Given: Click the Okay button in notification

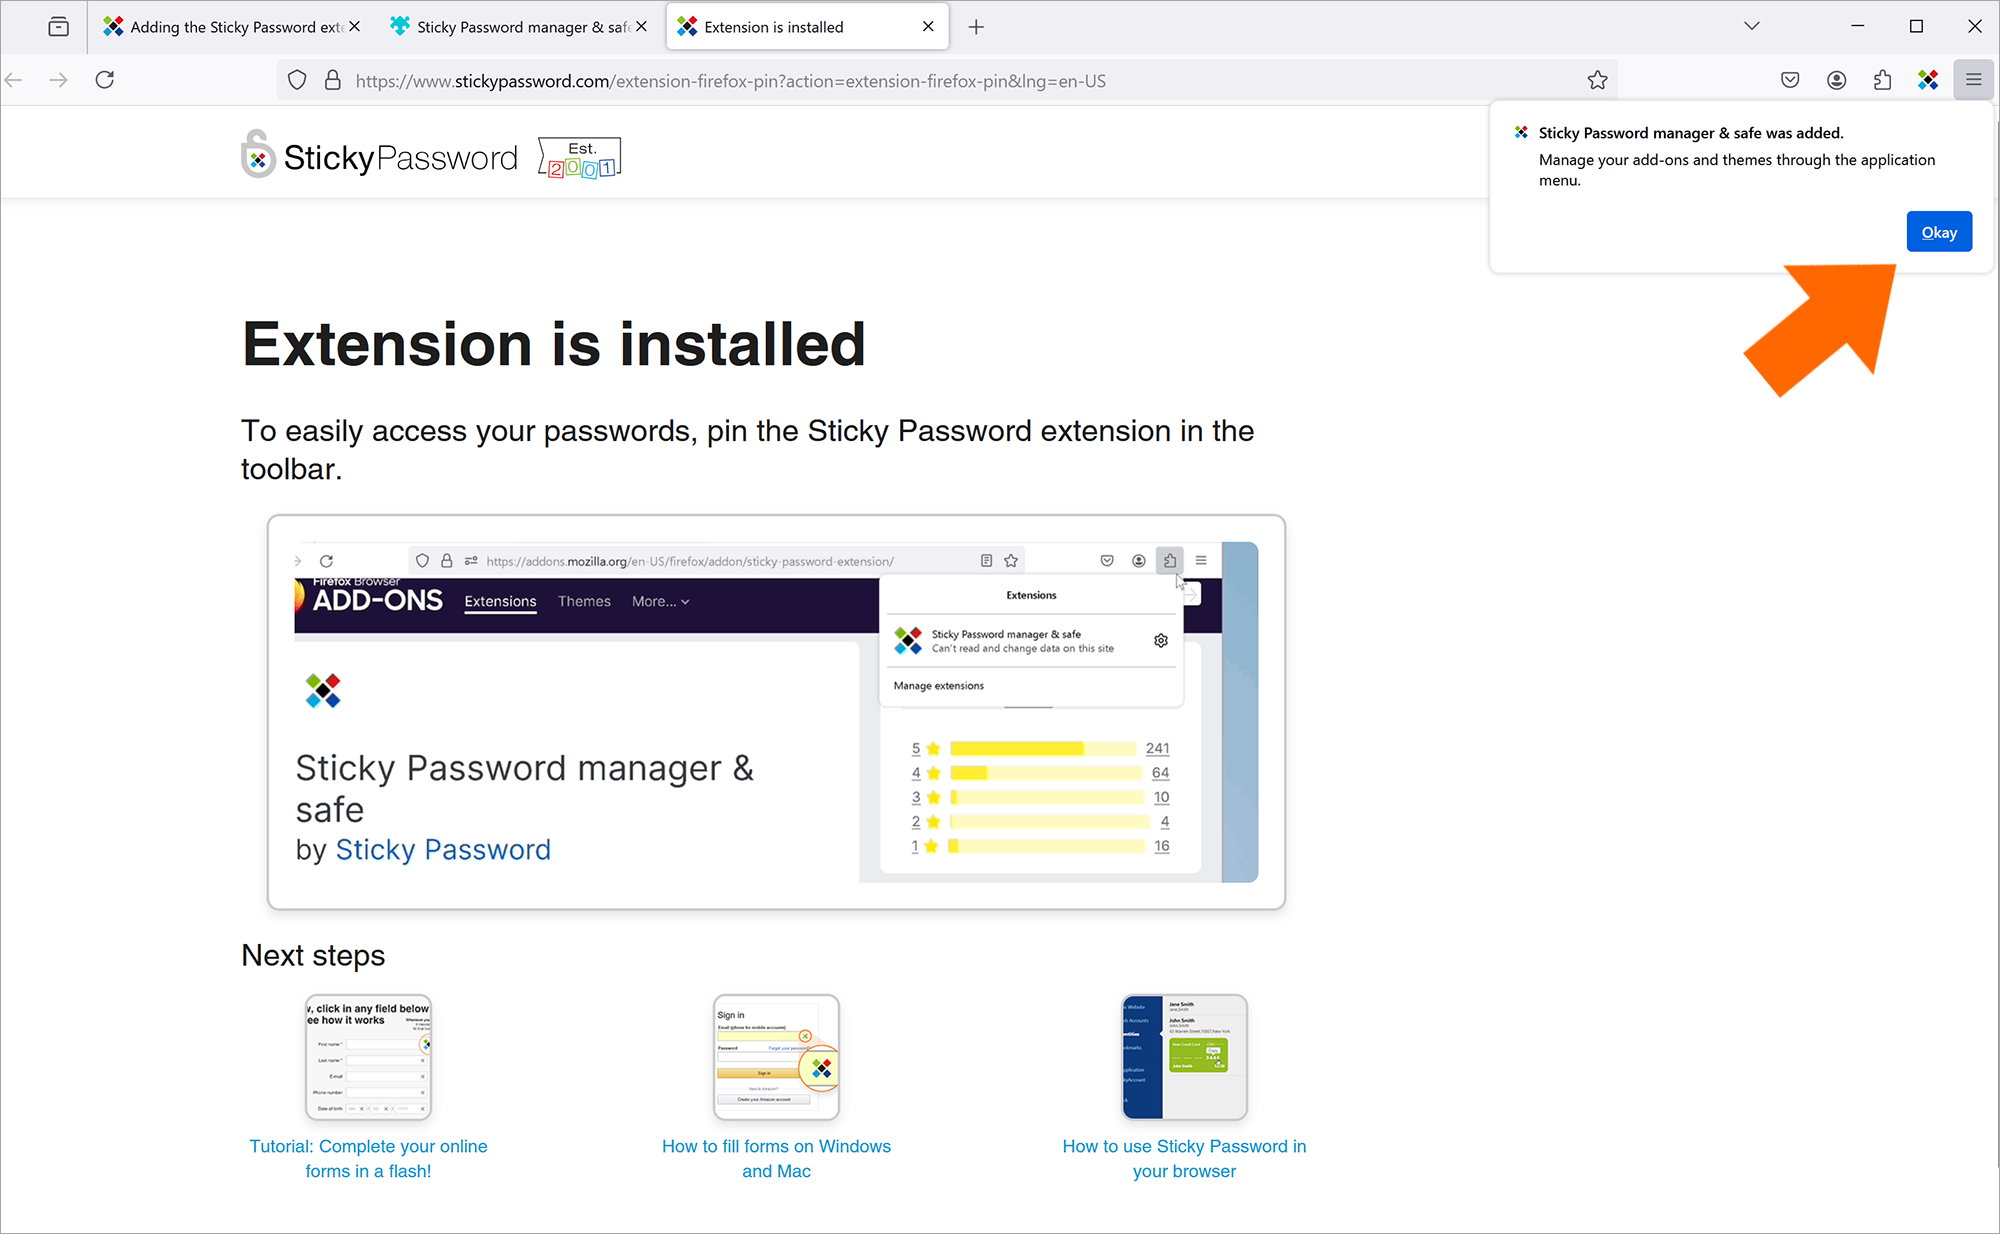Looking at the screenshot, I should (x=1939, y=232).
